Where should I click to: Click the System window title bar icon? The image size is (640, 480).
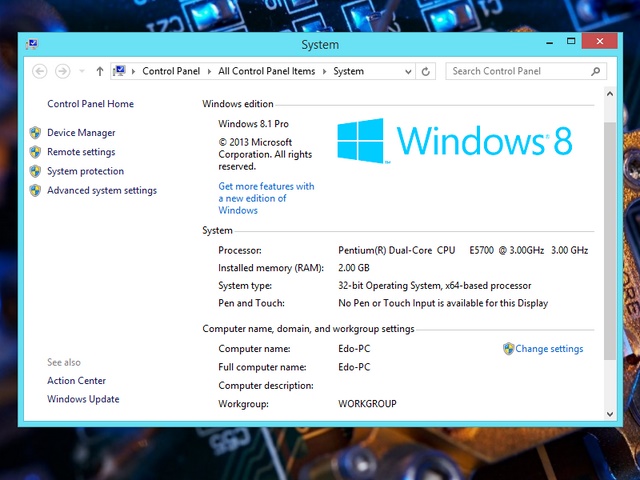point(32,44)
